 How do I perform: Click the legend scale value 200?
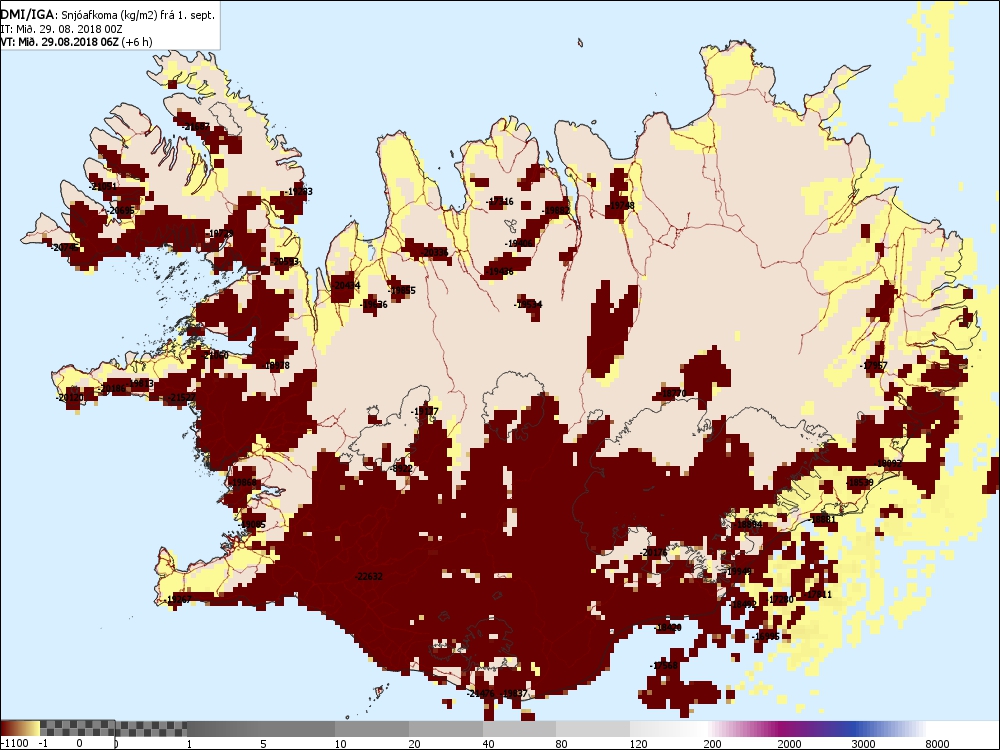coord(712,744)
